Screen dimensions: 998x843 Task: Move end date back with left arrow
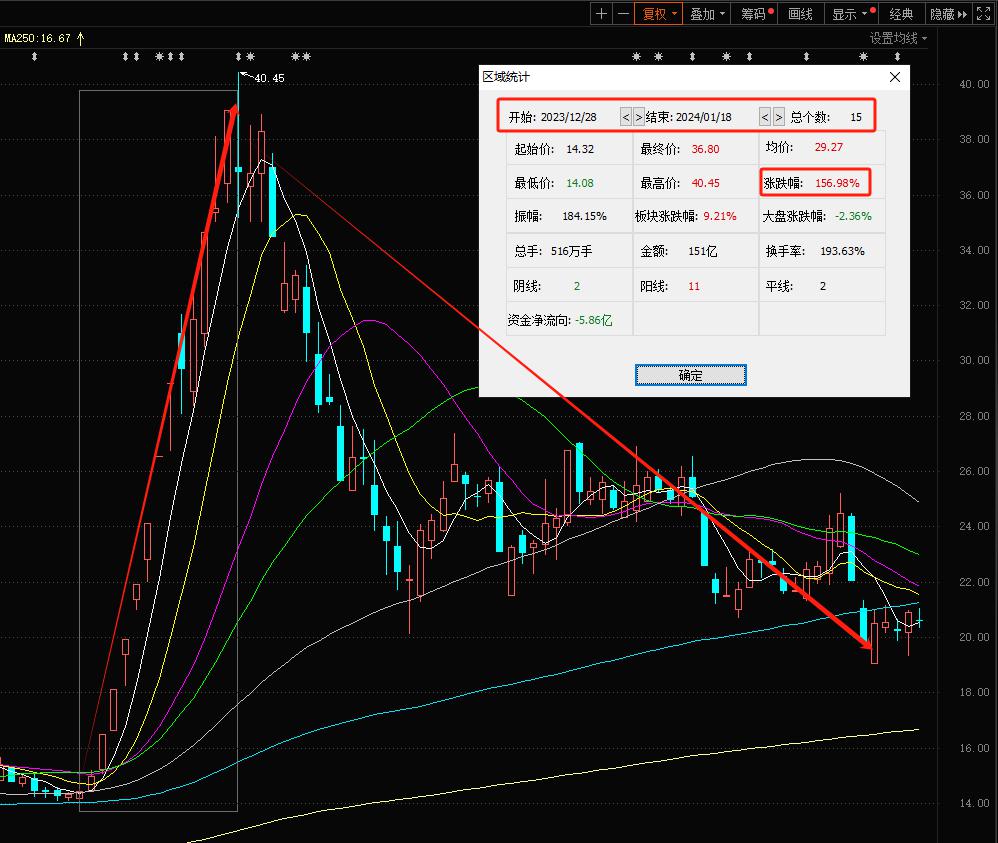coord(765,117)
